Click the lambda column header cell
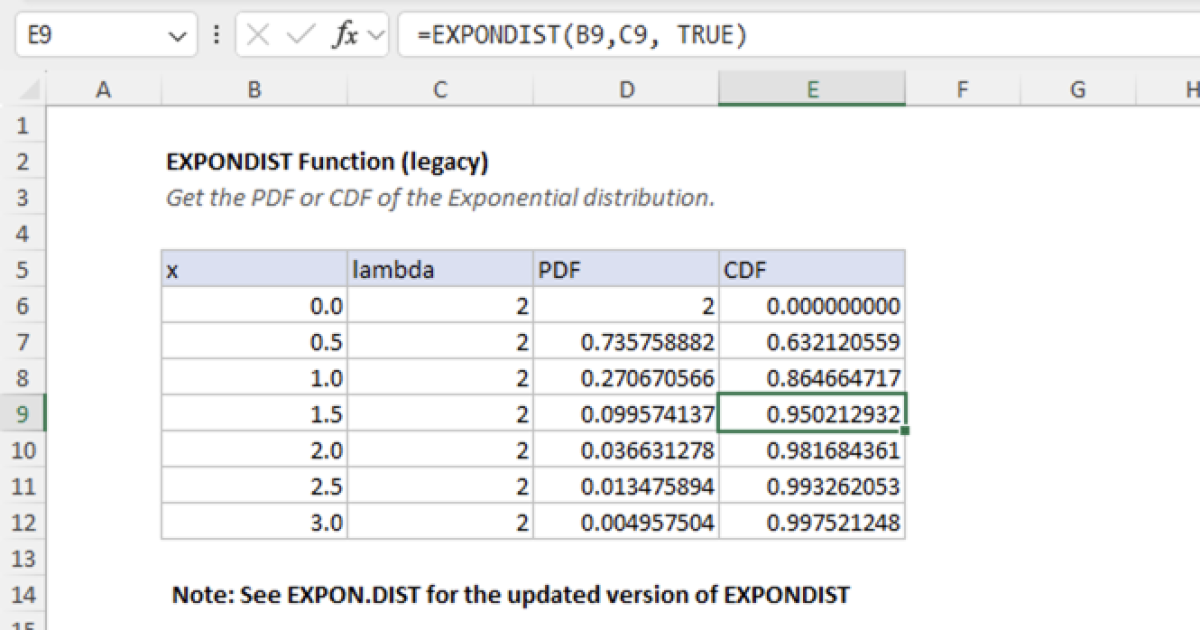The height and width of the screenshot is (630, 1200). [x=440, y=269]
